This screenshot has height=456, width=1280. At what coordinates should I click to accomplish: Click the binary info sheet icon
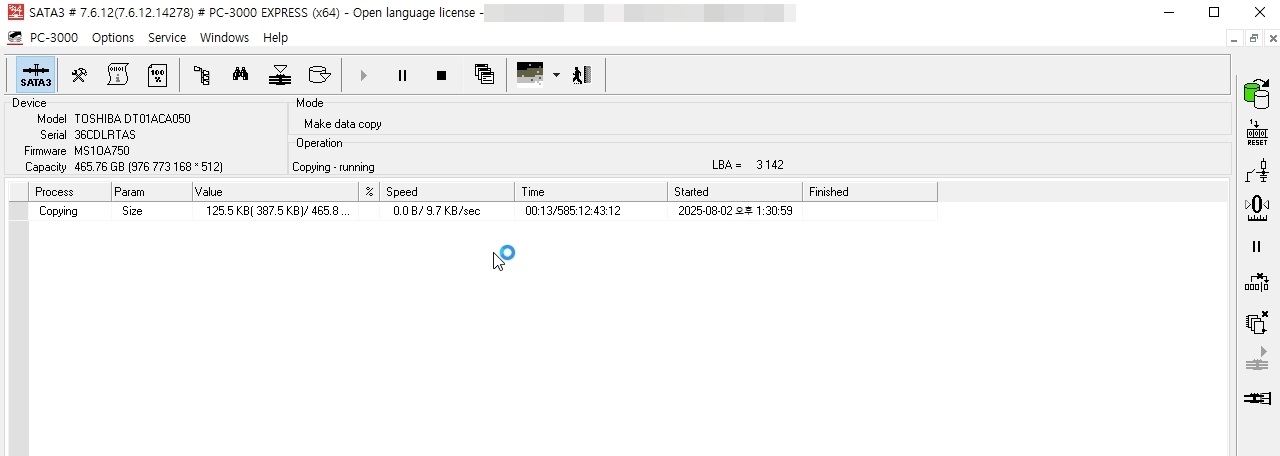click(x=119, y=75)
